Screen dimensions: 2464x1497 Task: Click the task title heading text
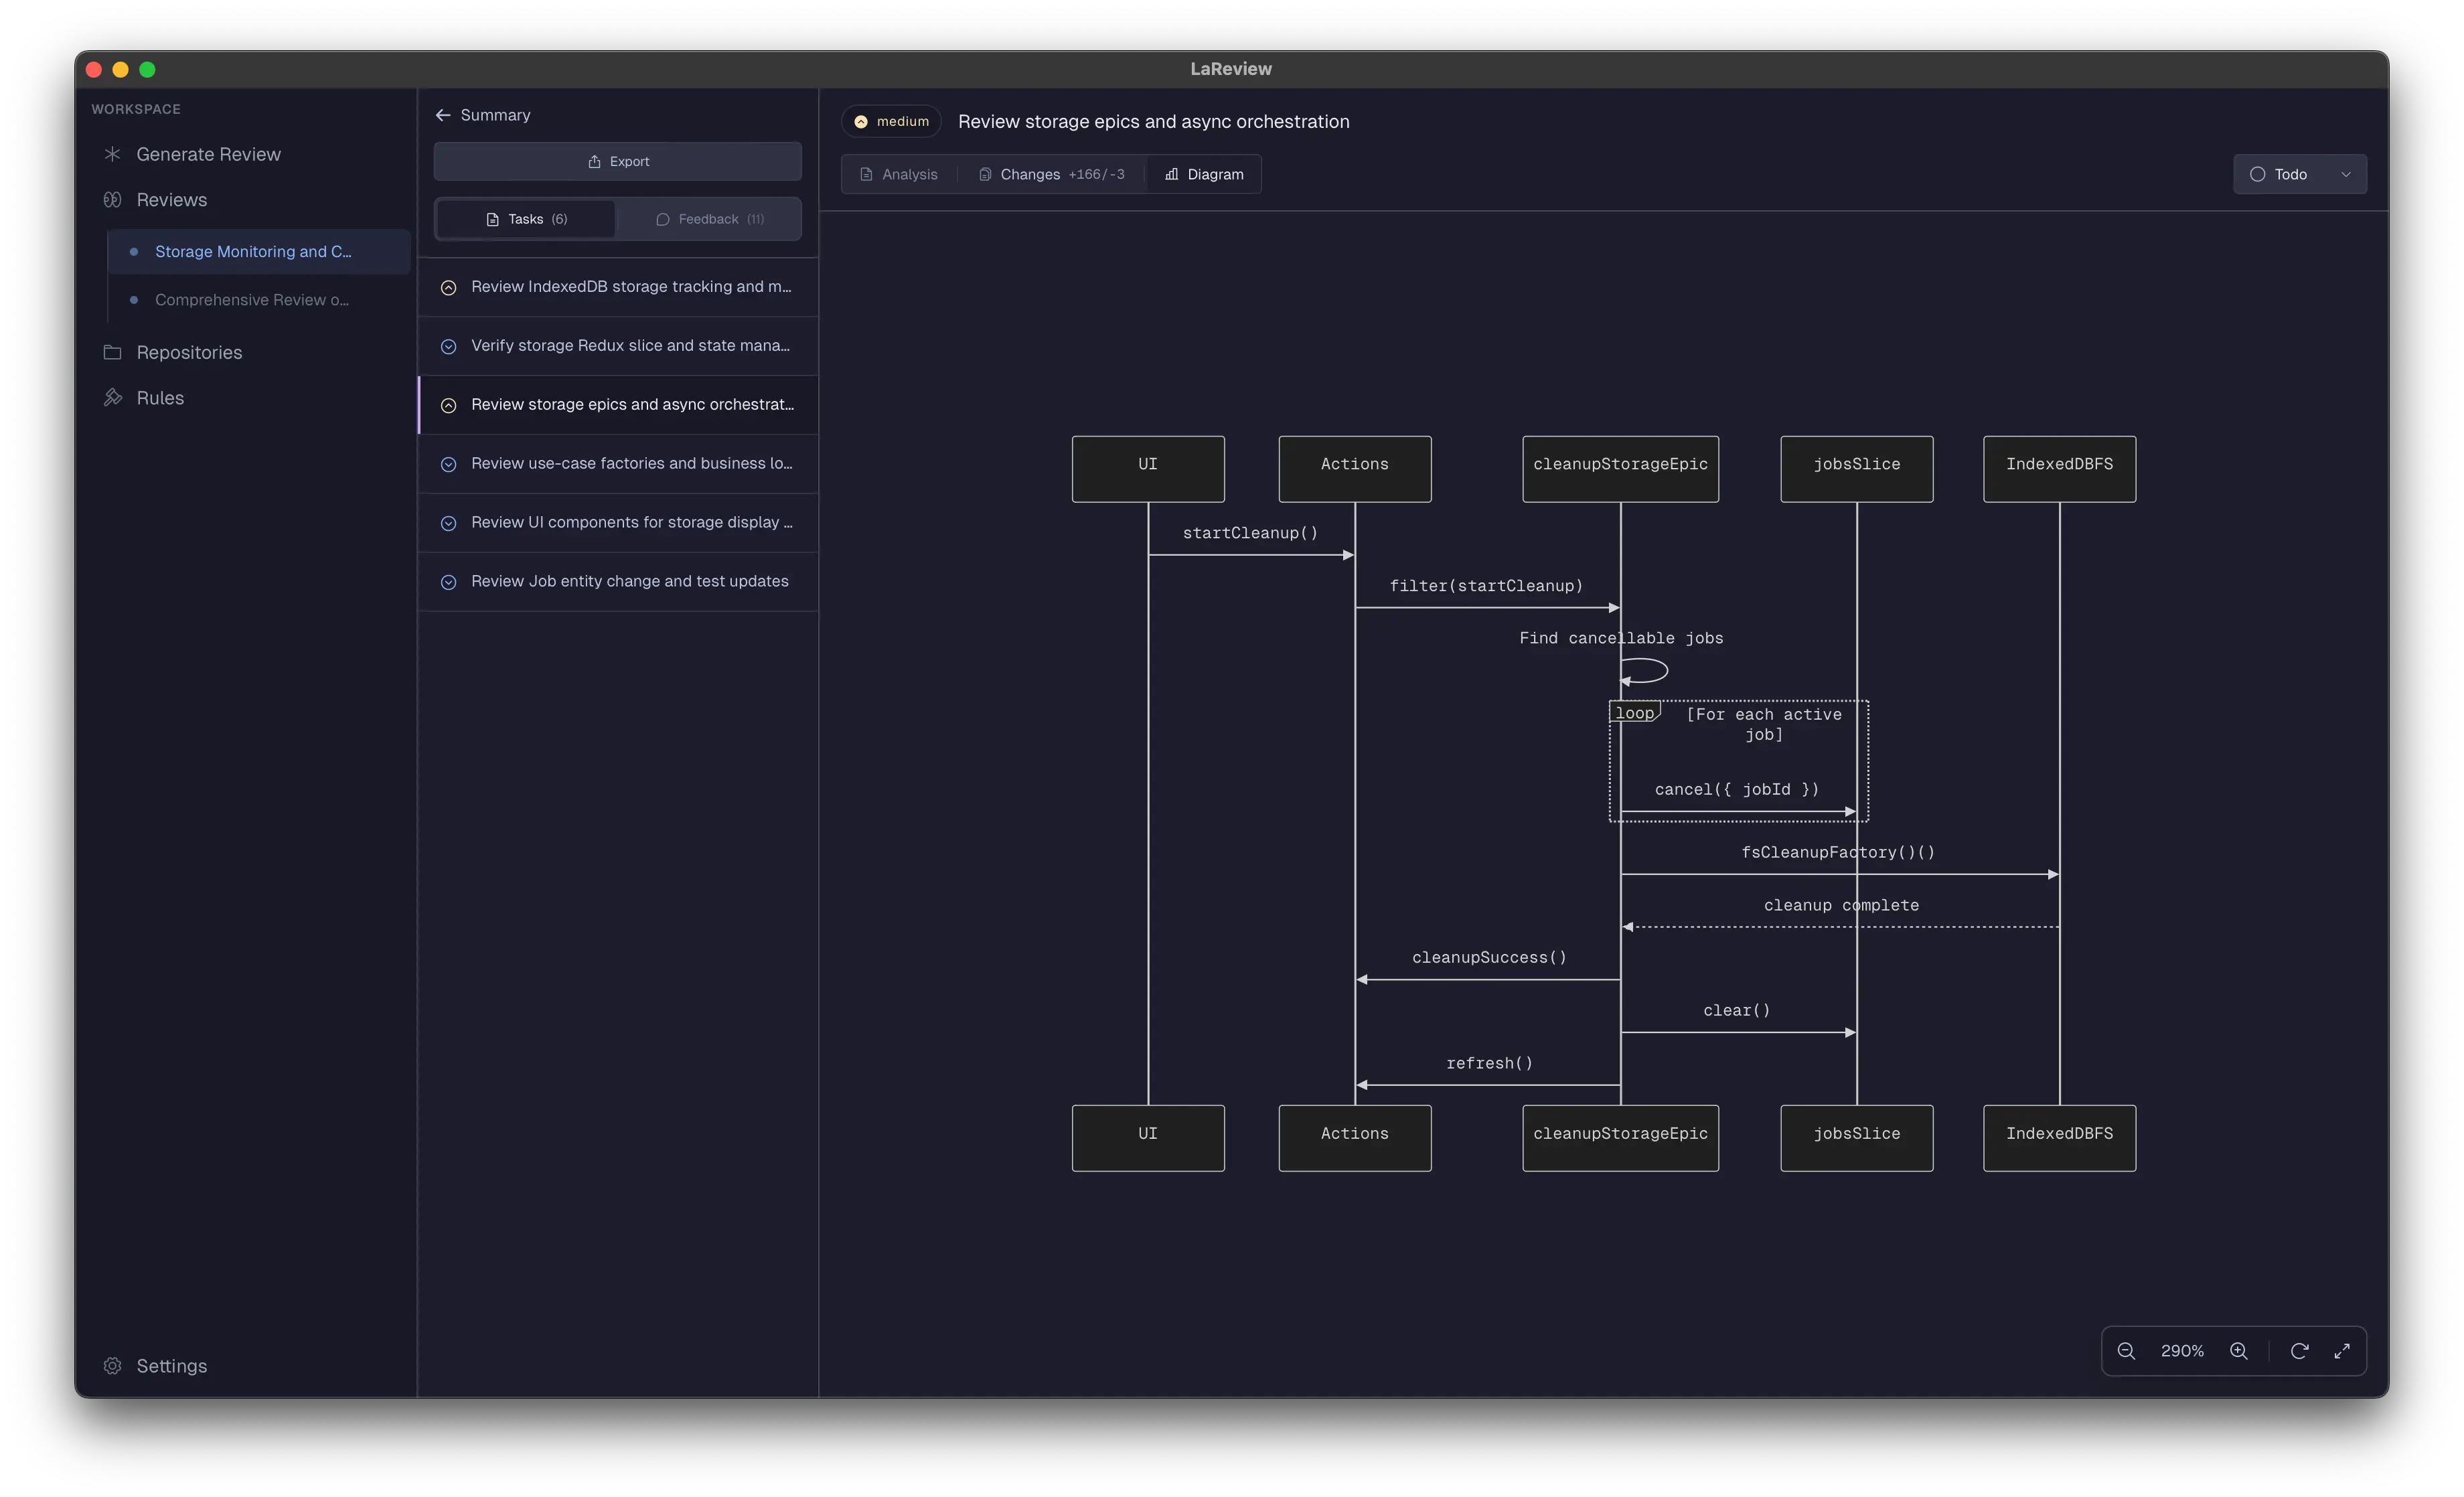click(1153, 122)
